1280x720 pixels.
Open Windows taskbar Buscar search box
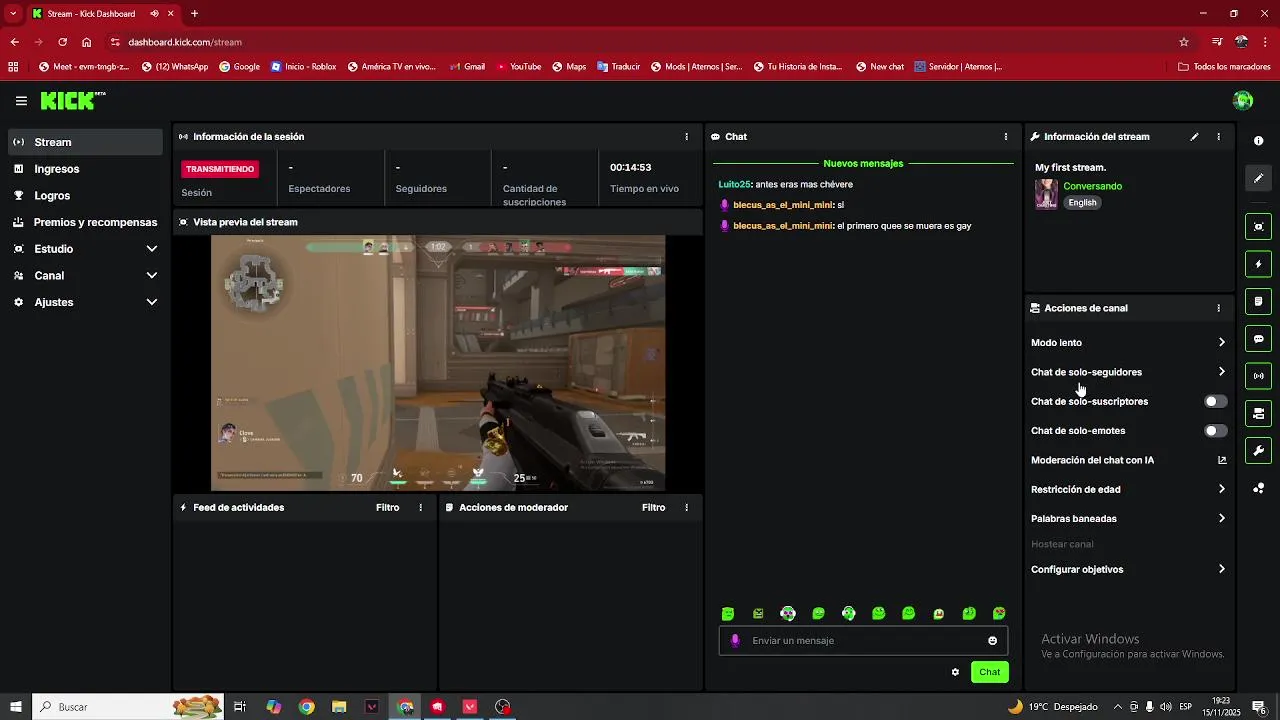coord(129,707)
